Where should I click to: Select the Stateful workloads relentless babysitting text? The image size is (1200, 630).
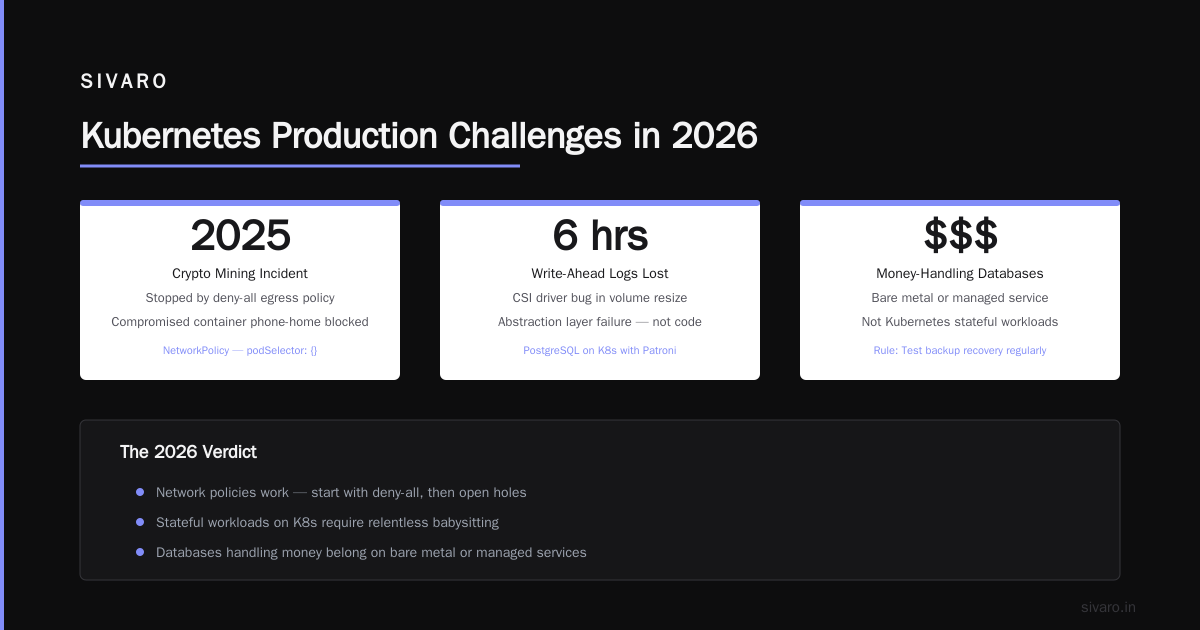(x=327, y=522)
